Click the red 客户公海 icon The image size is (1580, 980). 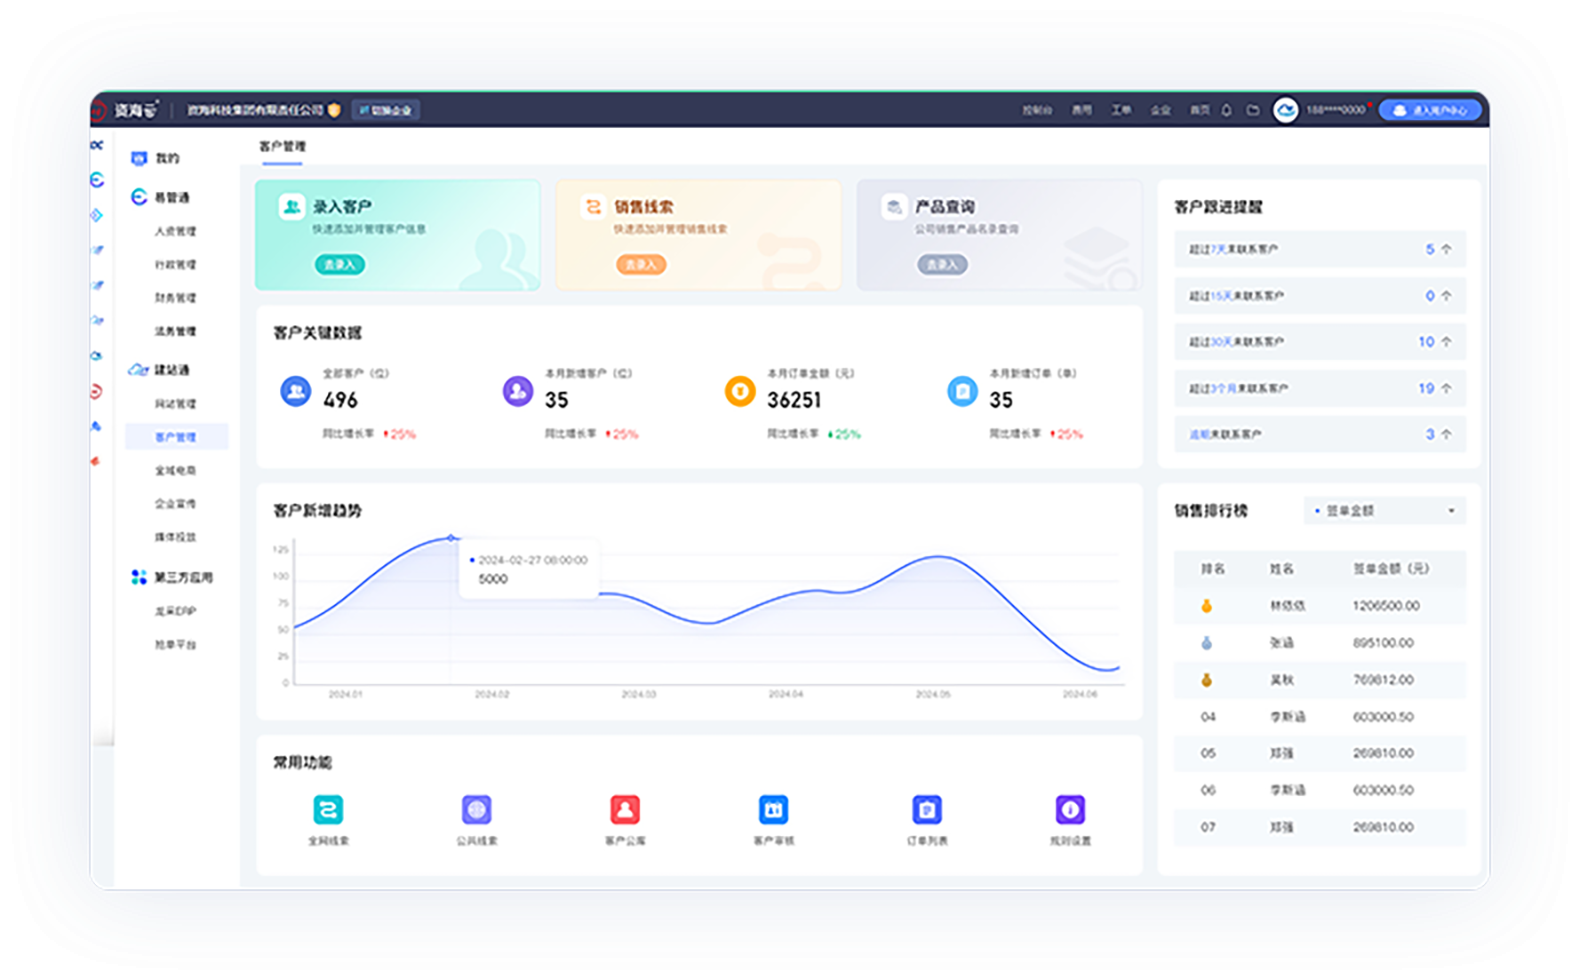[625, 809]
